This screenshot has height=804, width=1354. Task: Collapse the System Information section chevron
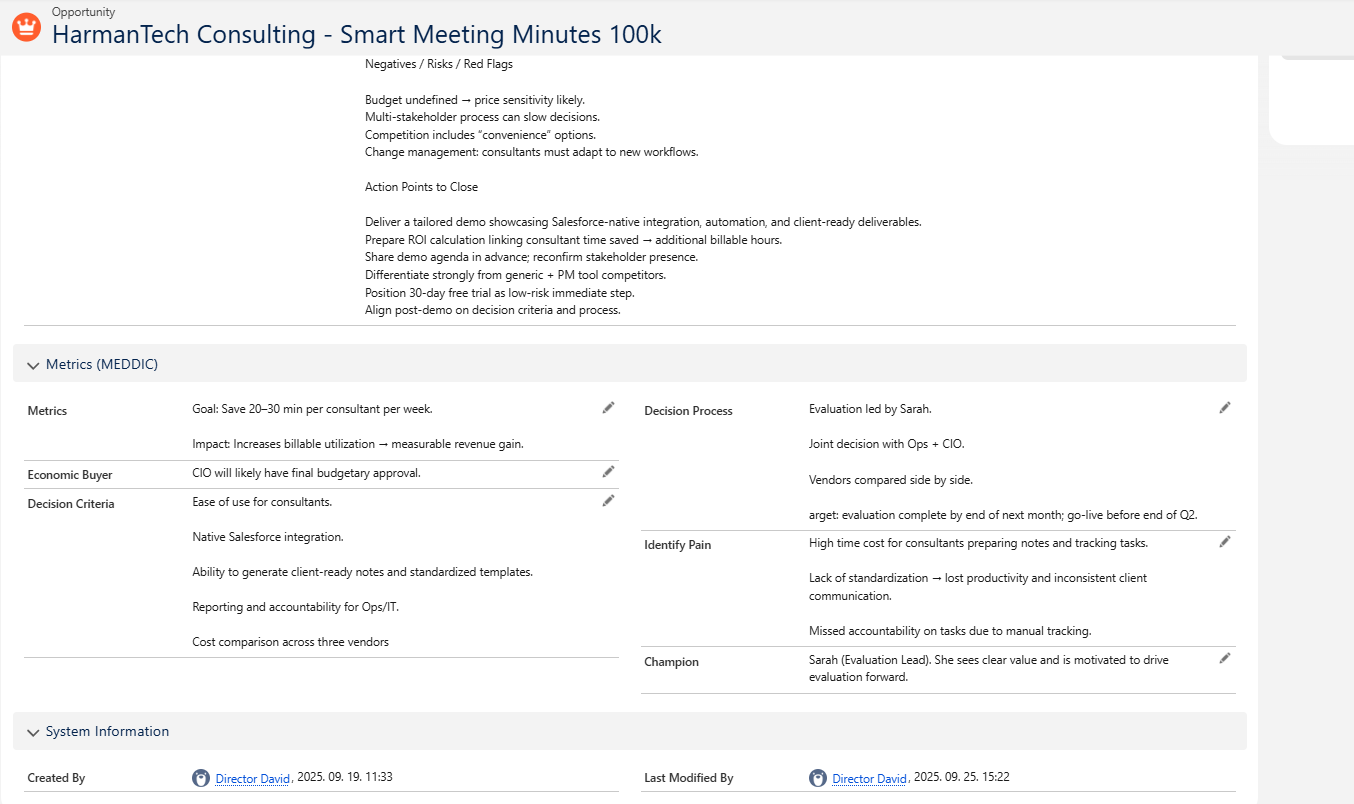coord(33,732)
